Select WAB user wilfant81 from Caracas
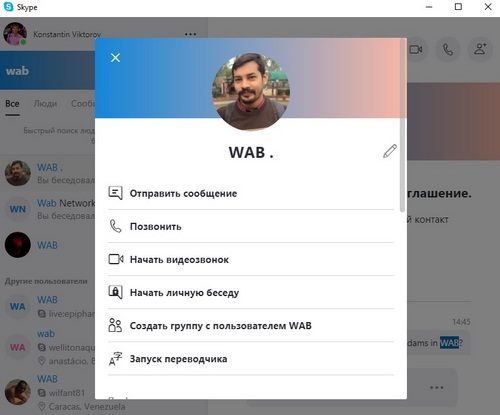 click(x=48, y=392)
